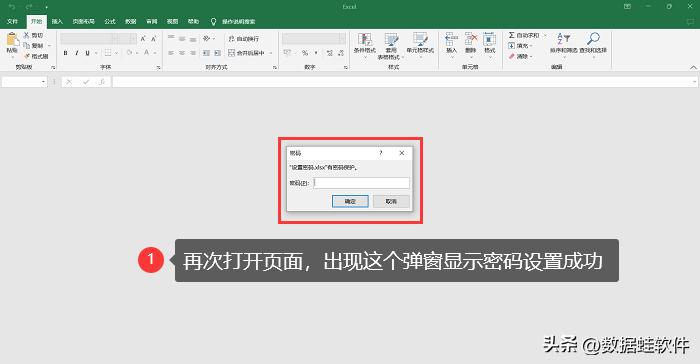Click the decrease font size icon
Screen dimensions: 700x364
(154, 39)
